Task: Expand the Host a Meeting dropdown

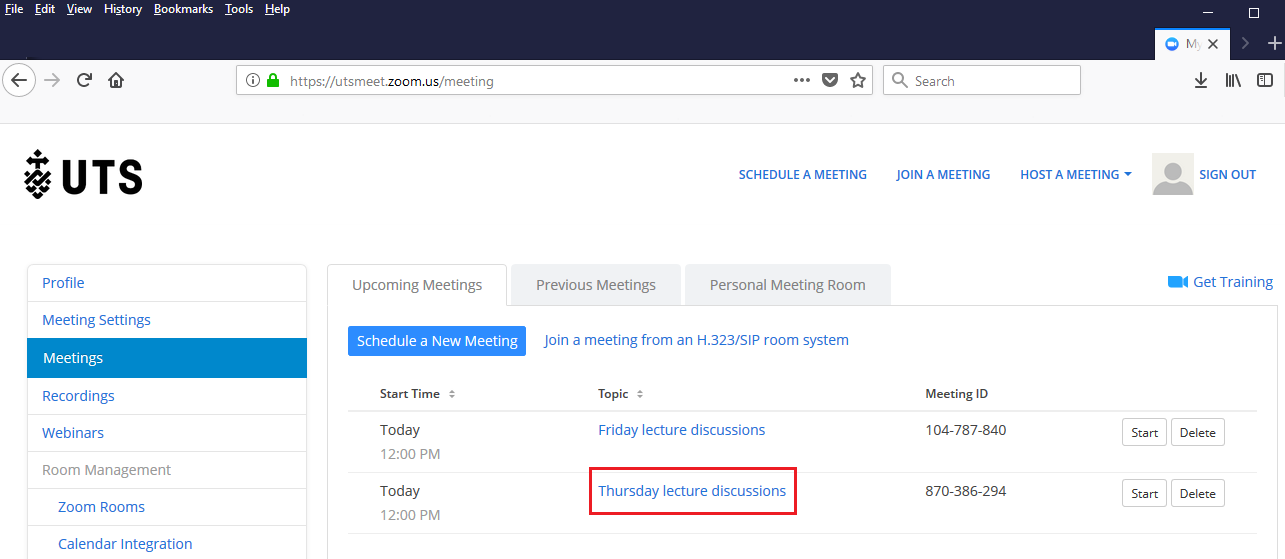Action: pos(1075,174)
